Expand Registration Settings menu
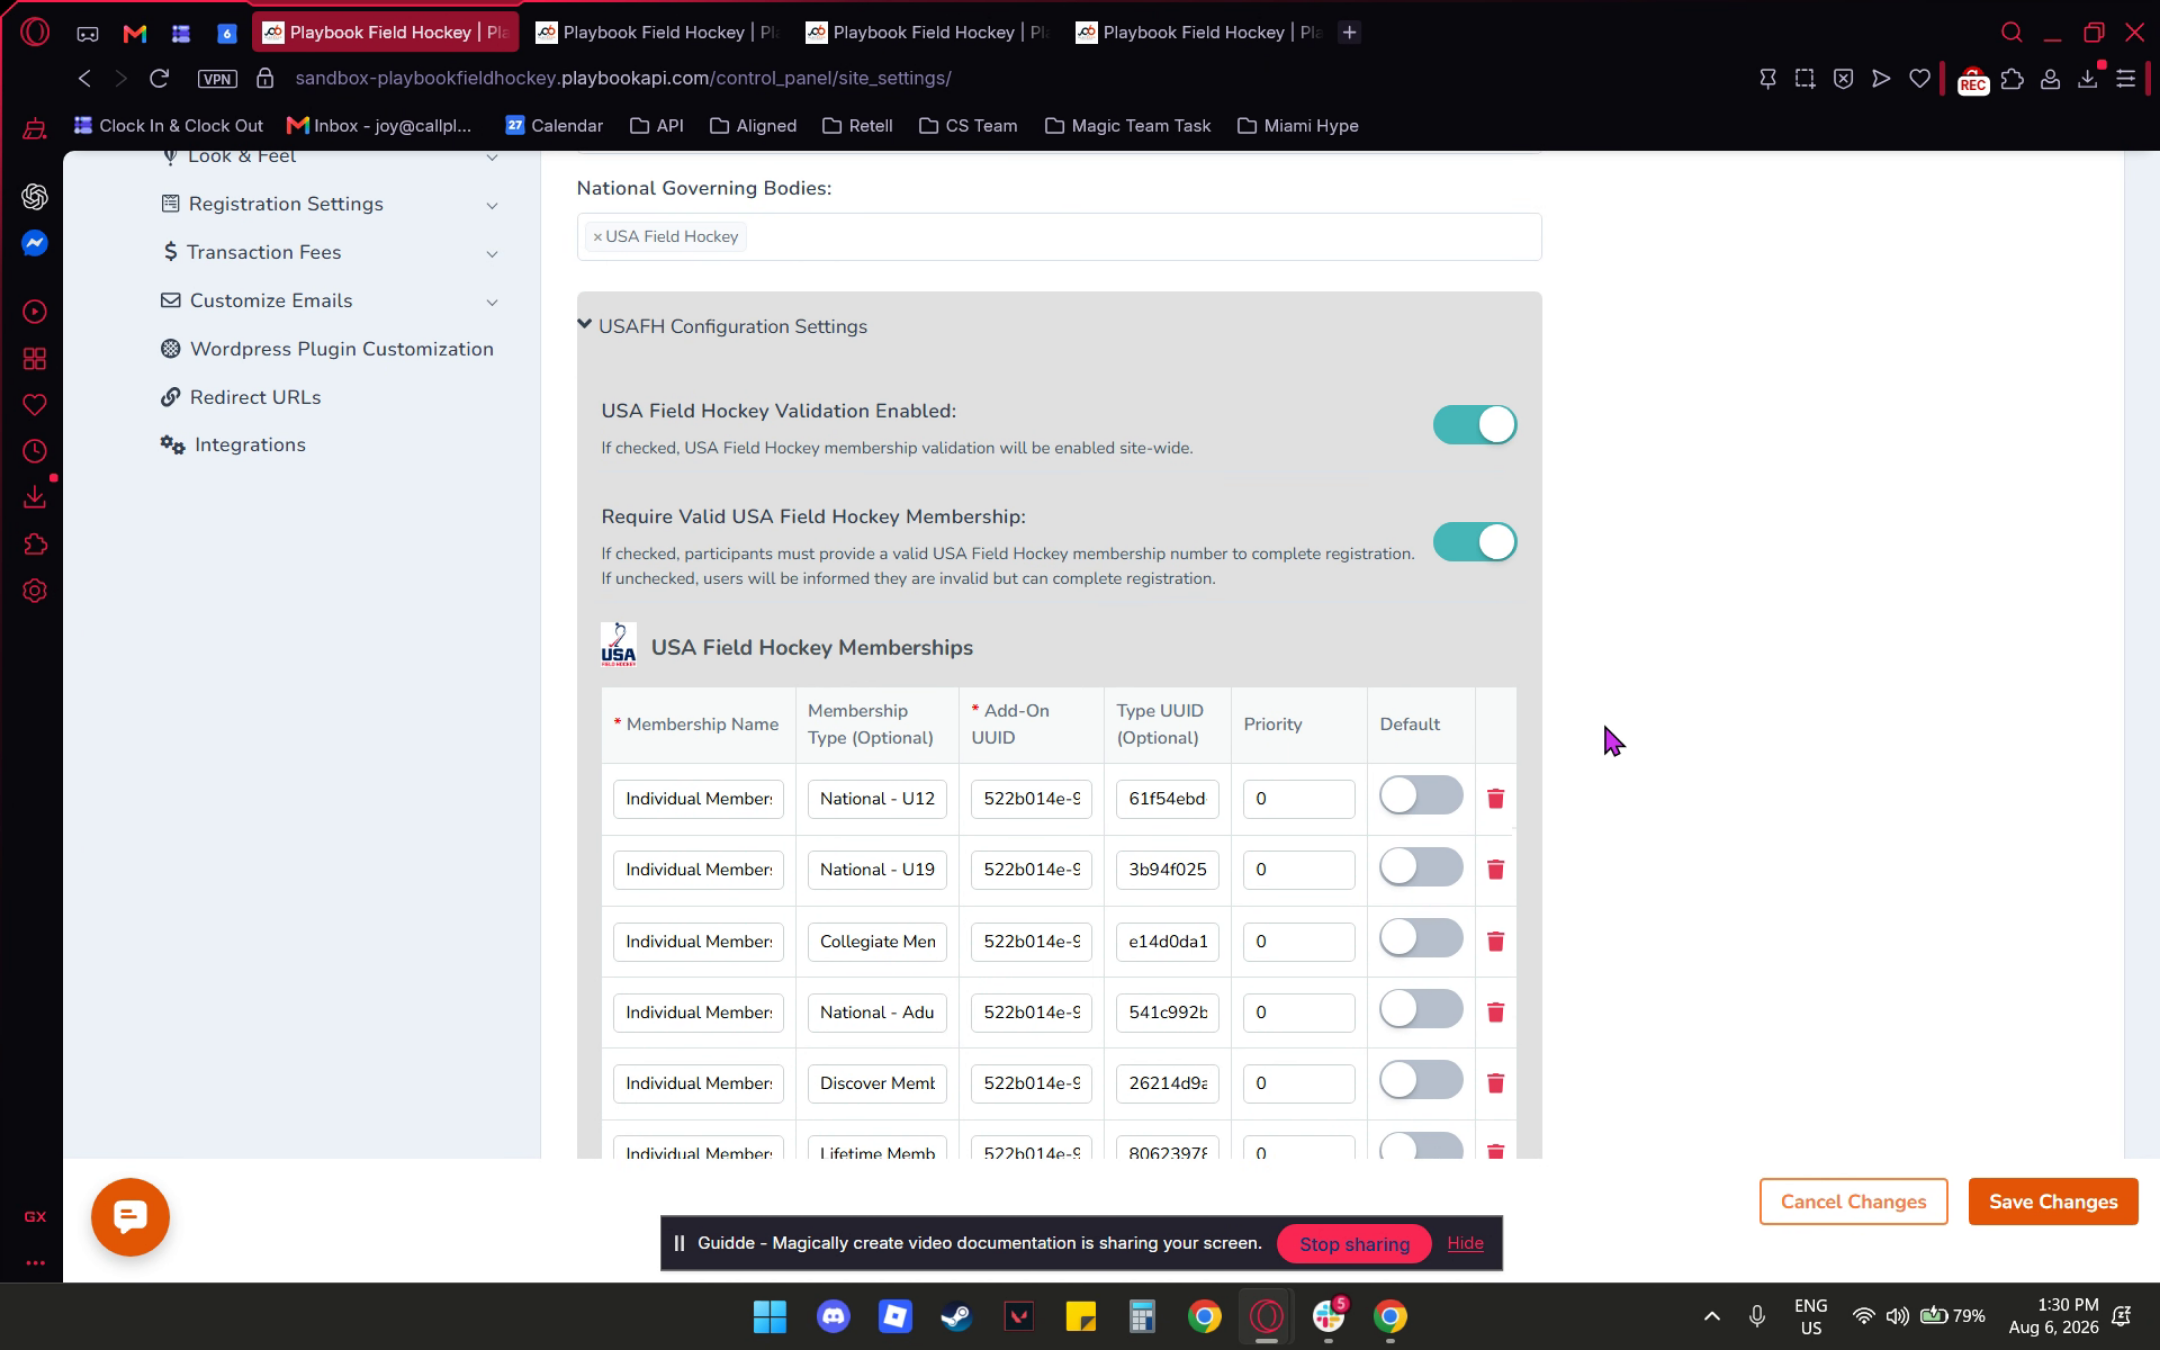 tap(329, 204)
